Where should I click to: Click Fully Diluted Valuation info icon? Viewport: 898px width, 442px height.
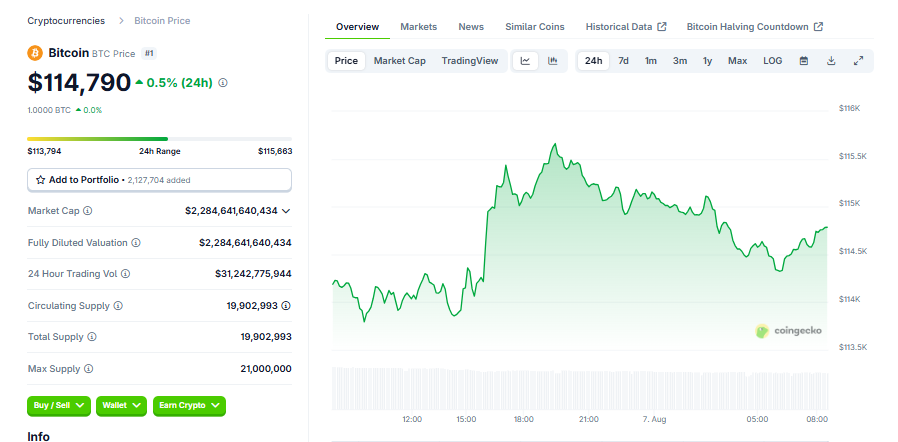point(136,243)
